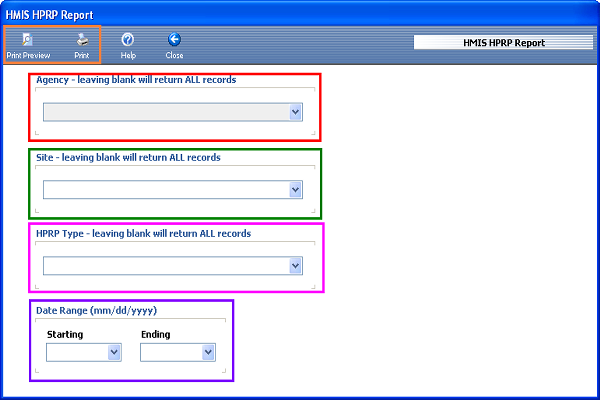Click the Print toolbar icon
Screen dimensions: 600x400
[x=82, y=45]
